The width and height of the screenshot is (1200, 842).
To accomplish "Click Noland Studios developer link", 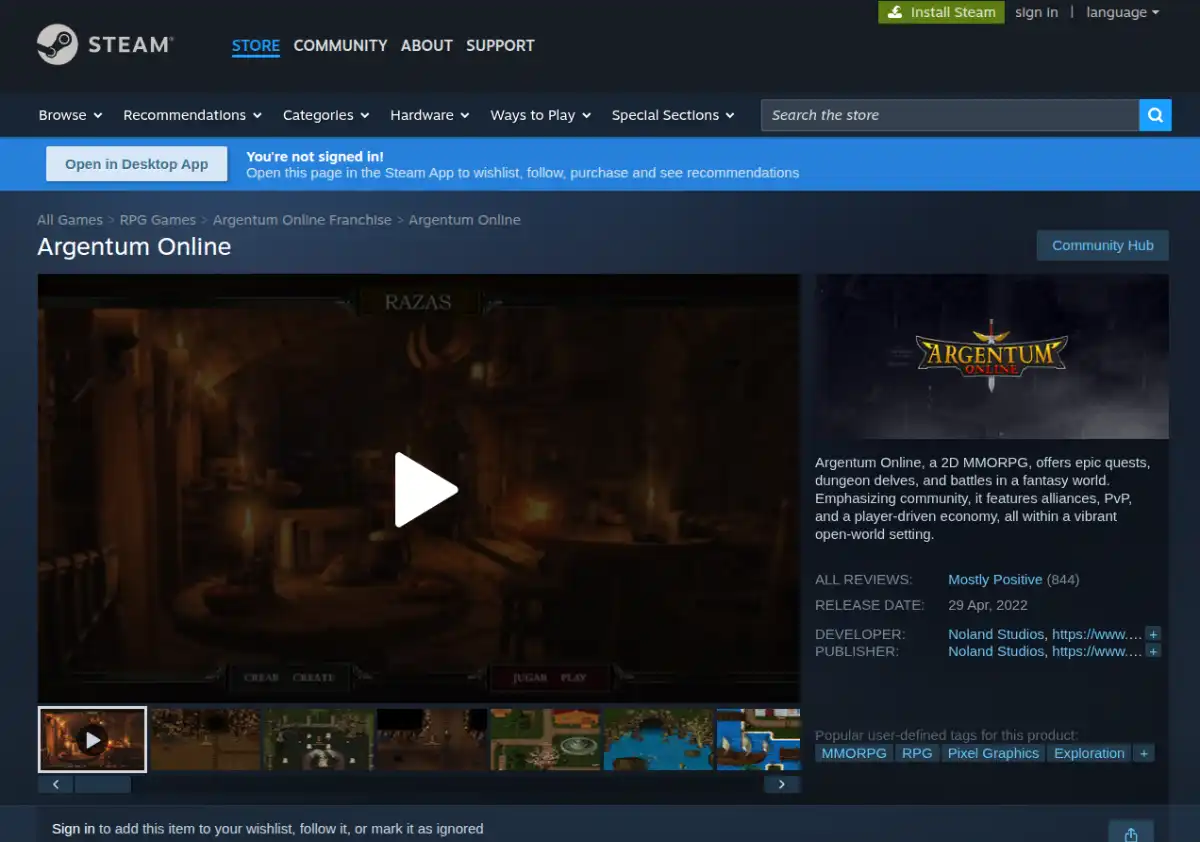I will [x=996, y=634].
